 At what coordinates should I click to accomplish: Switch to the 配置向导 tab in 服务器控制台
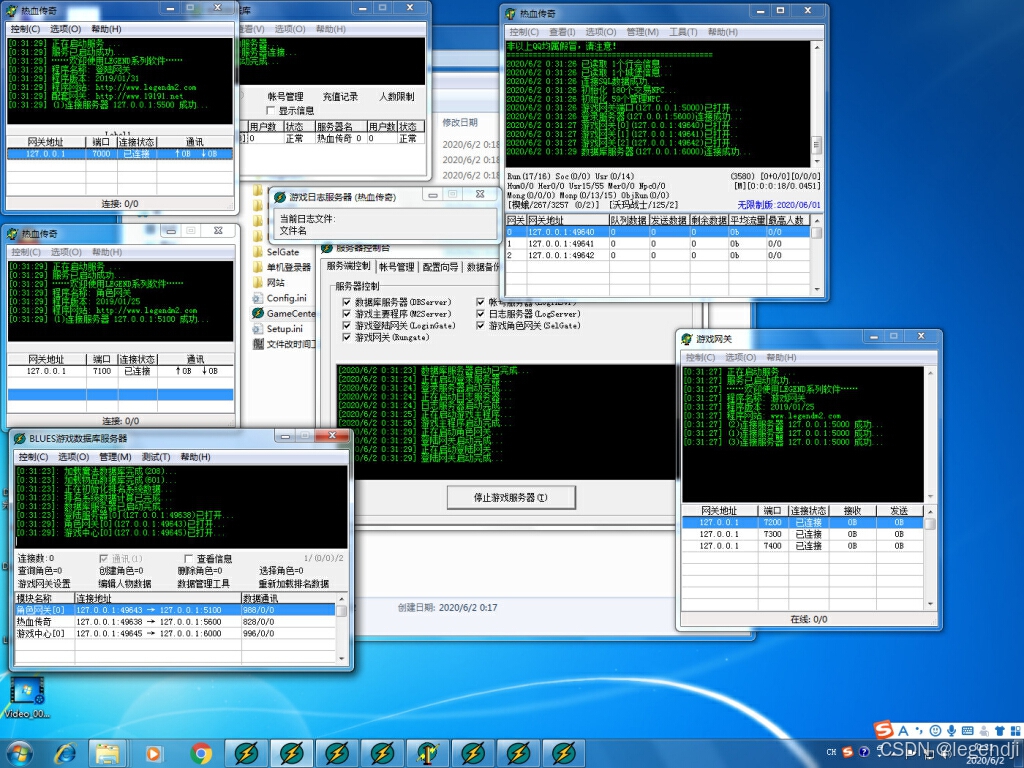440,266
